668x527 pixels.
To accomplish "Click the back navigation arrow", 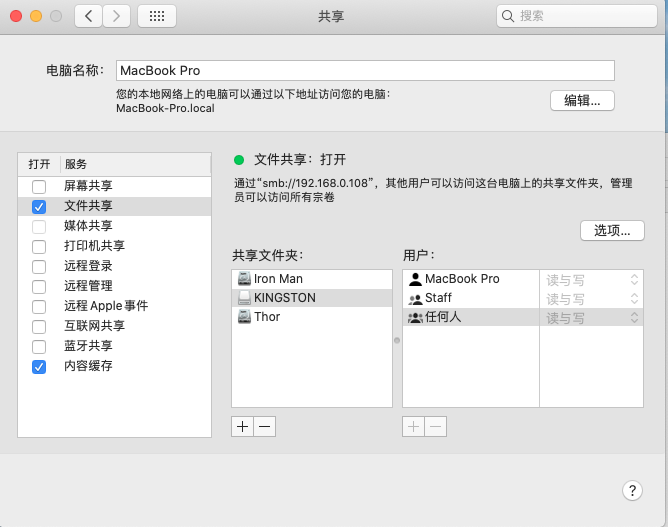I will tap(88, 15).
